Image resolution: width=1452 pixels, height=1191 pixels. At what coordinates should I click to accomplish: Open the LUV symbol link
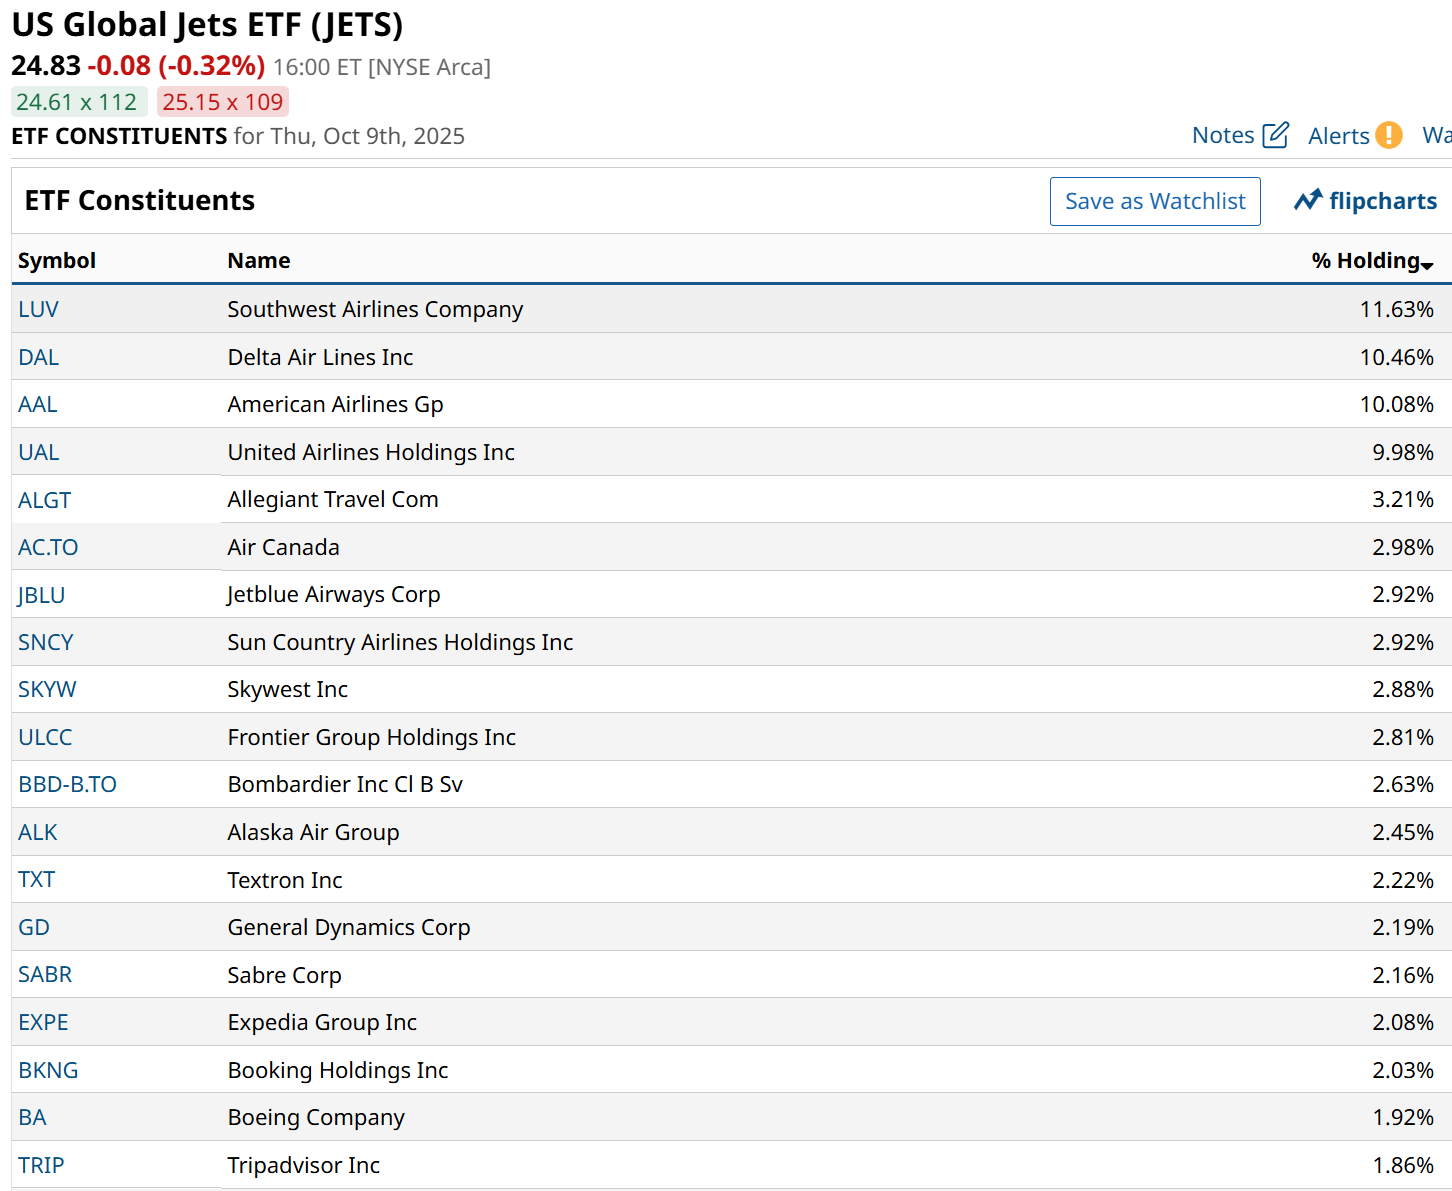coord(39,310)
